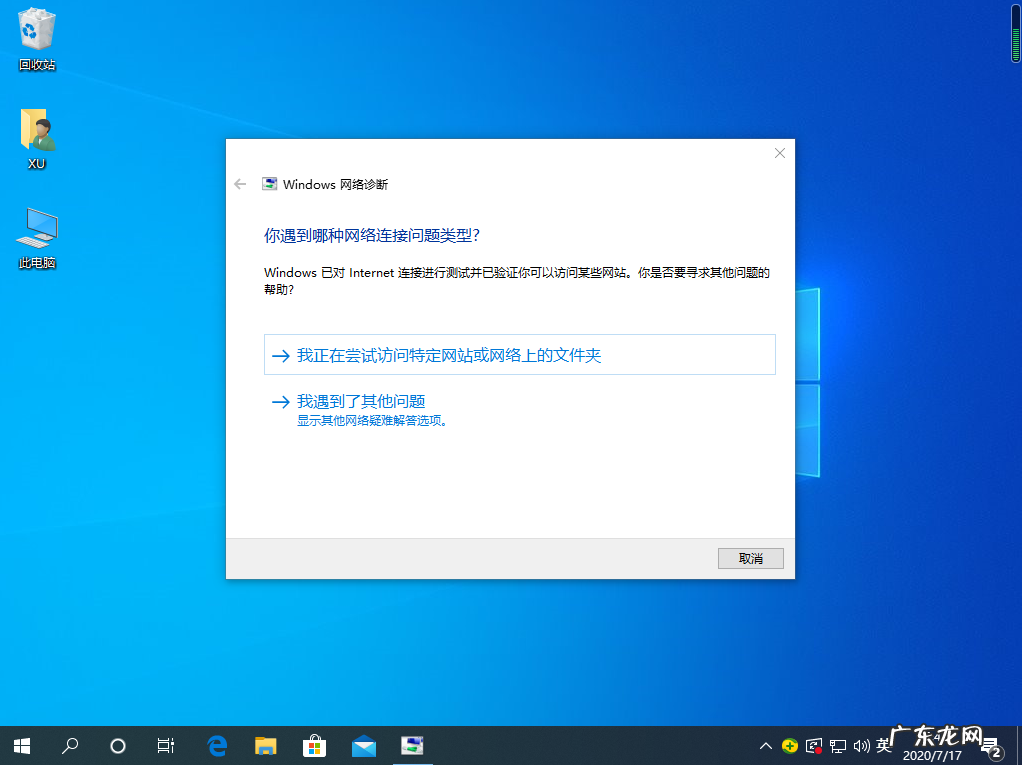Expand the hidden tray icons chevron
The image size is (1022, 765).
pyautogui.click(x=765, y=746)
